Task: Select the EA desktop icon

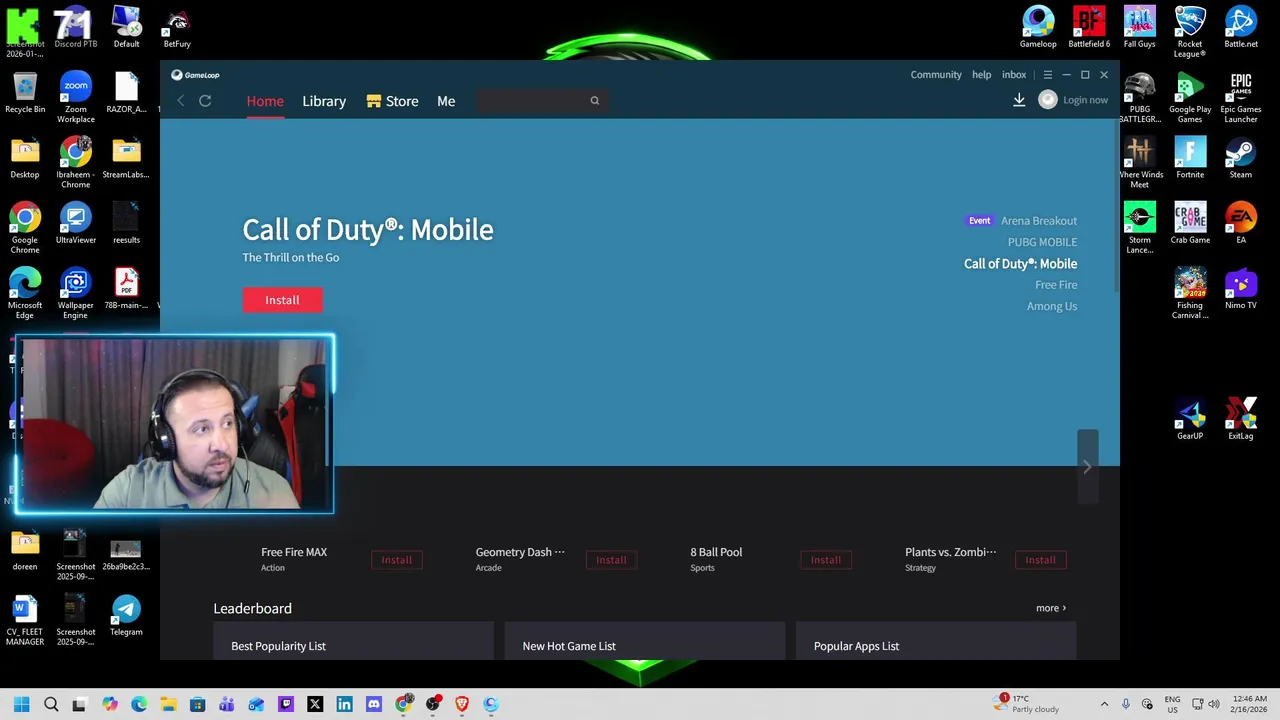Action: tap(1241, 223)
